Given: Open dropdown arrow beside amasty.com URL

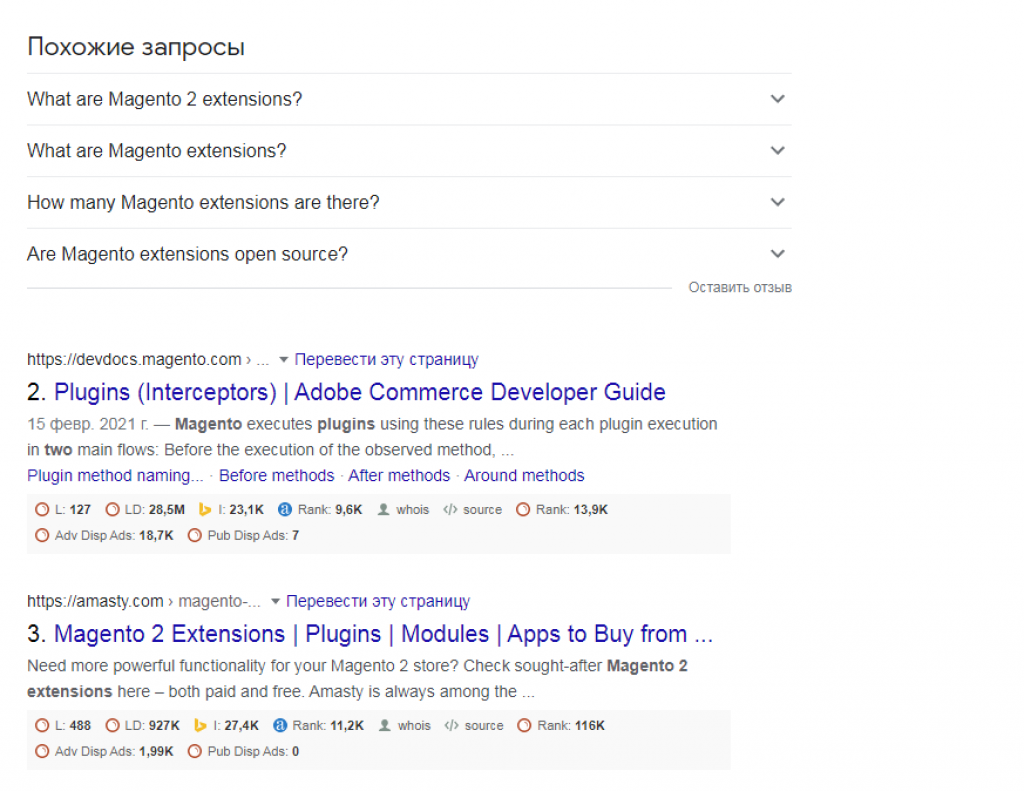Looking at the screenshot, I should (275, 602).
